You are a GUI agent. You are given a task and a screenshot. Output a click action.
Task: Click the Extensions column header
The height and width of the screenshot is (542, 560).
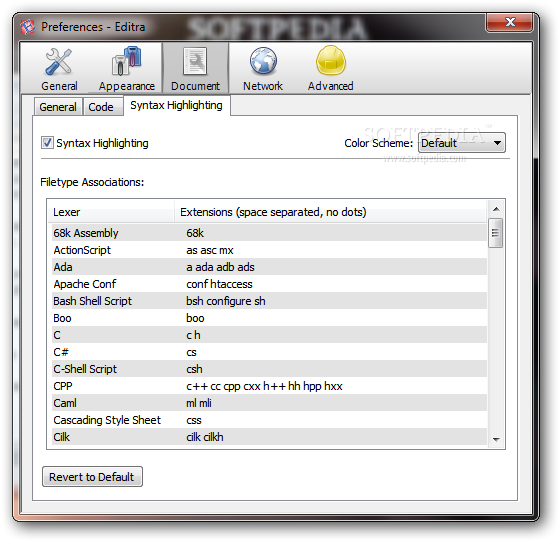click(x=330, y=212)
